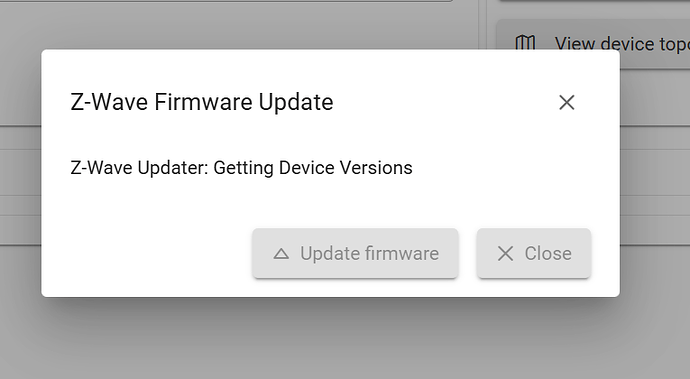Image resolution: width=690 pixels, height=379 pixels.
Task: Click the upward triangle firmware icon
Action: point(281,254)
